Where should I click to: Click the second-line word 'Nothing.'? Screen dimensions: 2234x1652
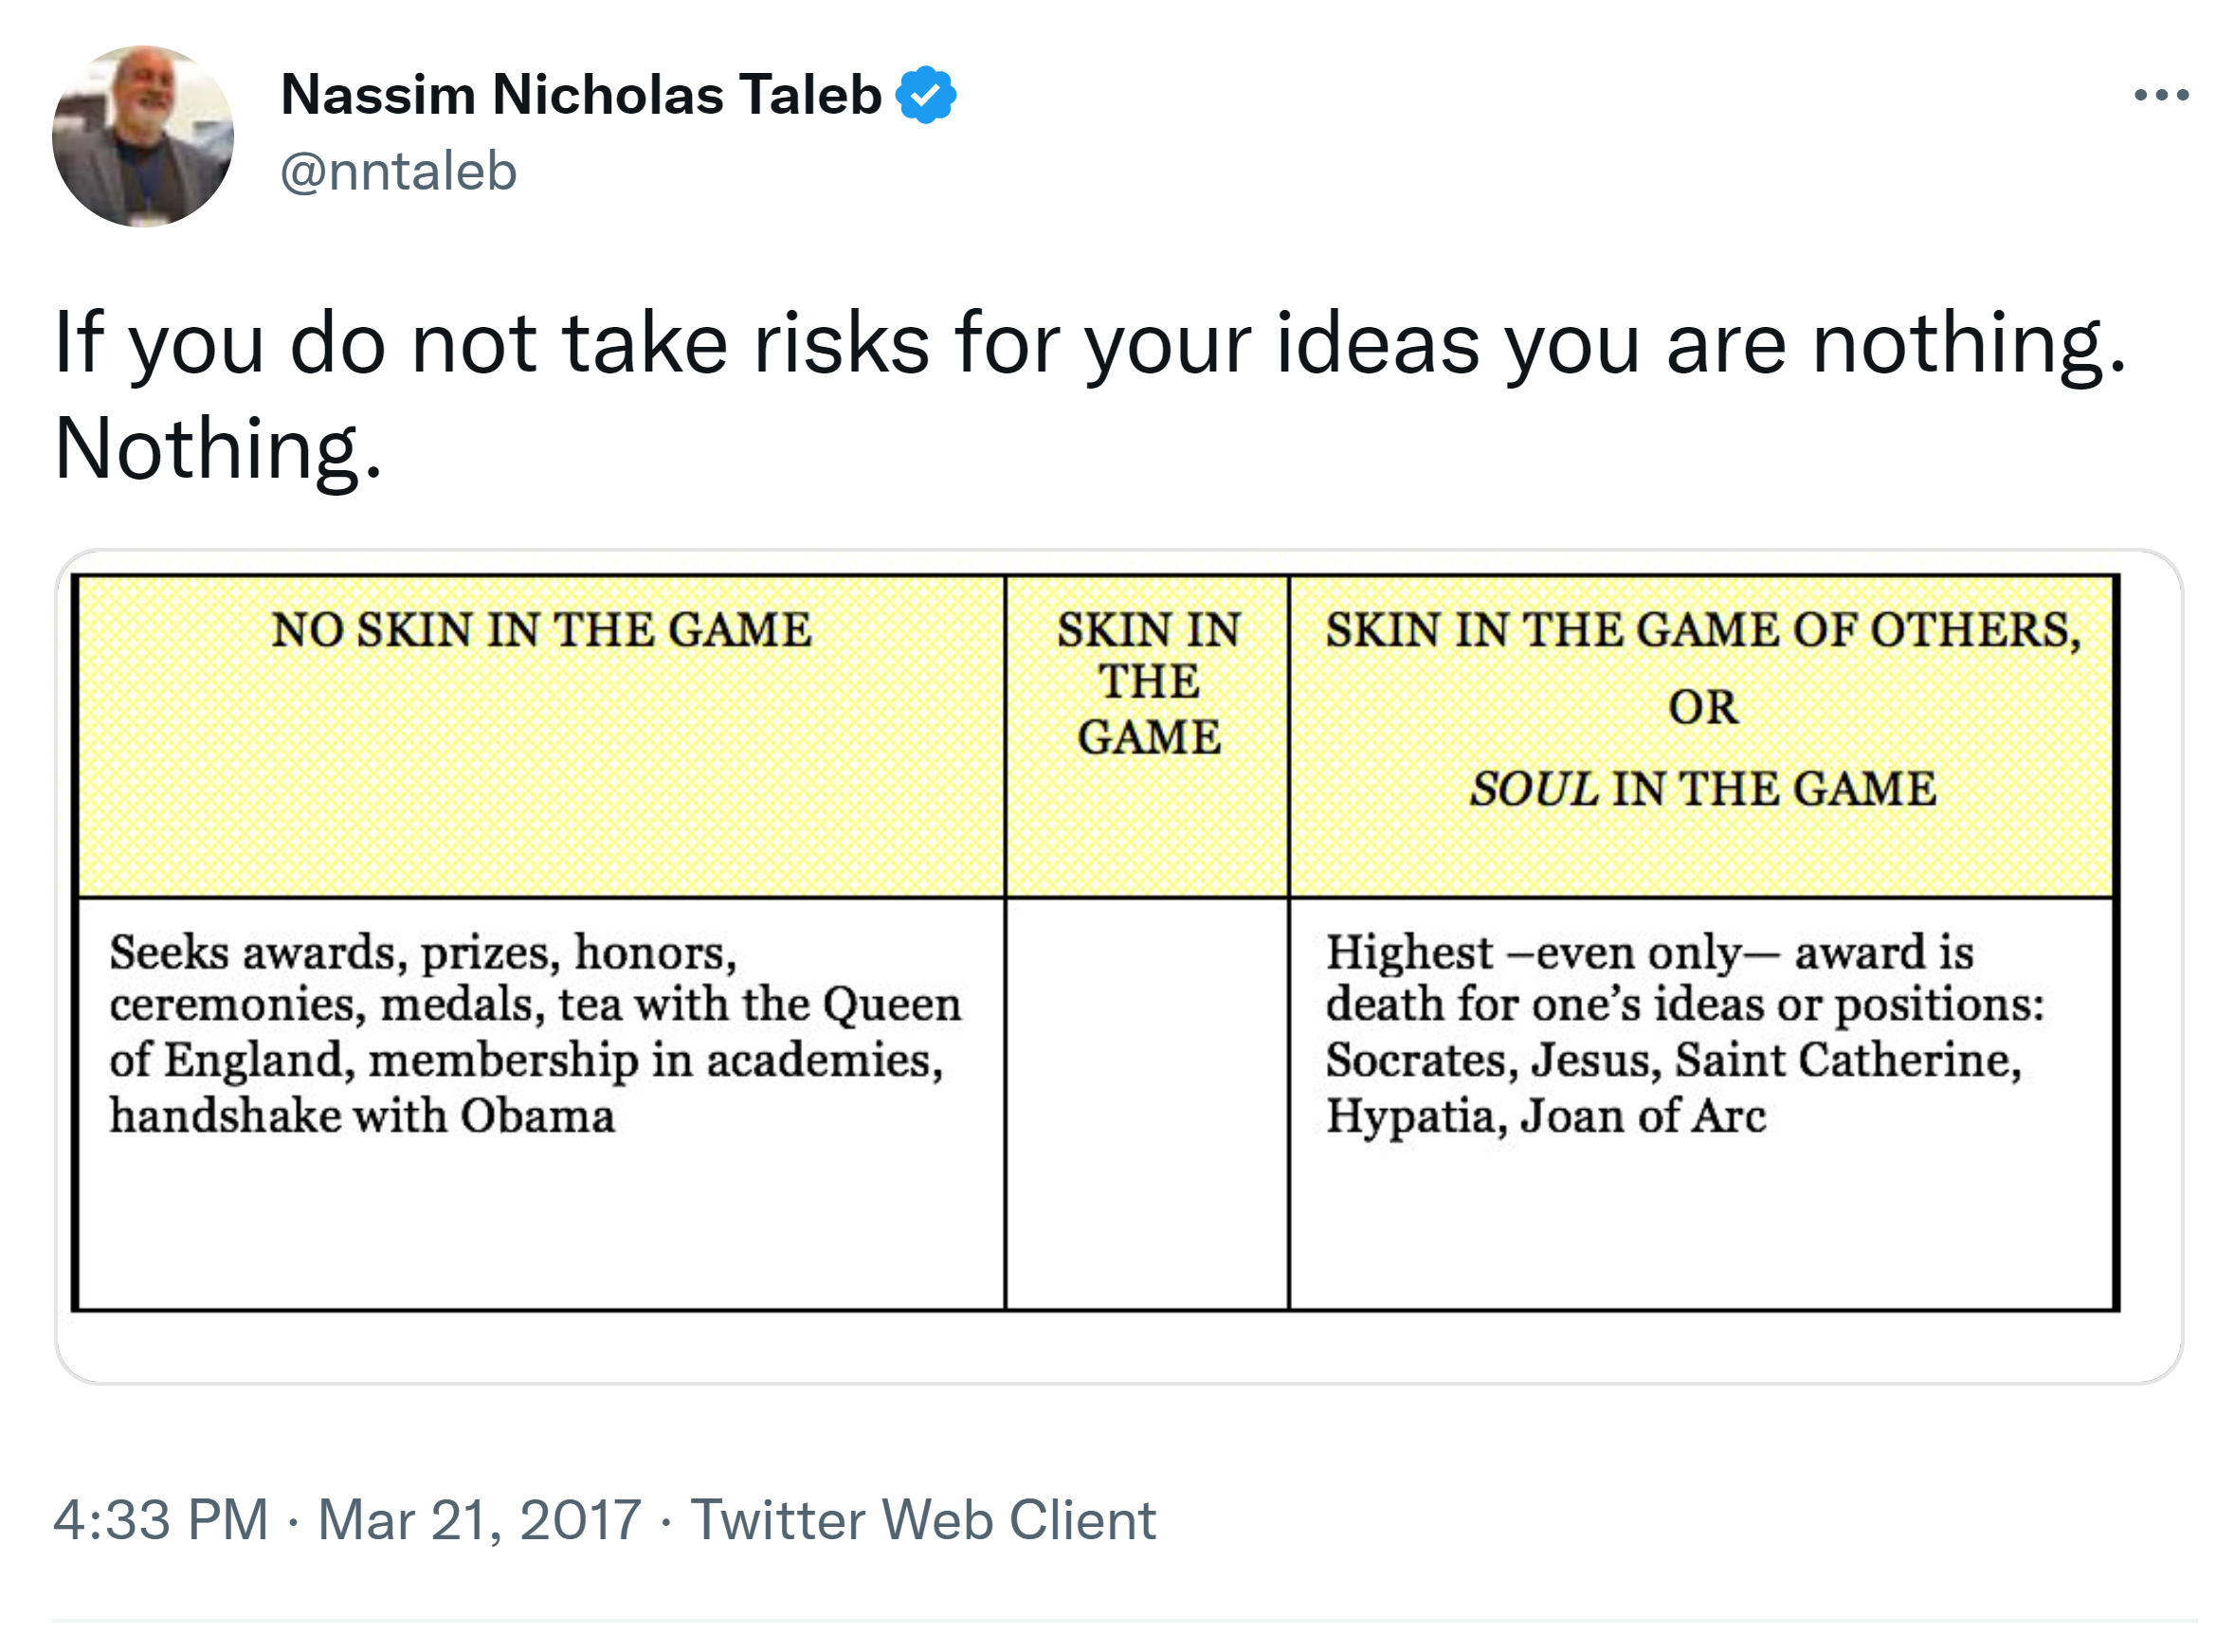pyautogui.click(x=218, y=448)
